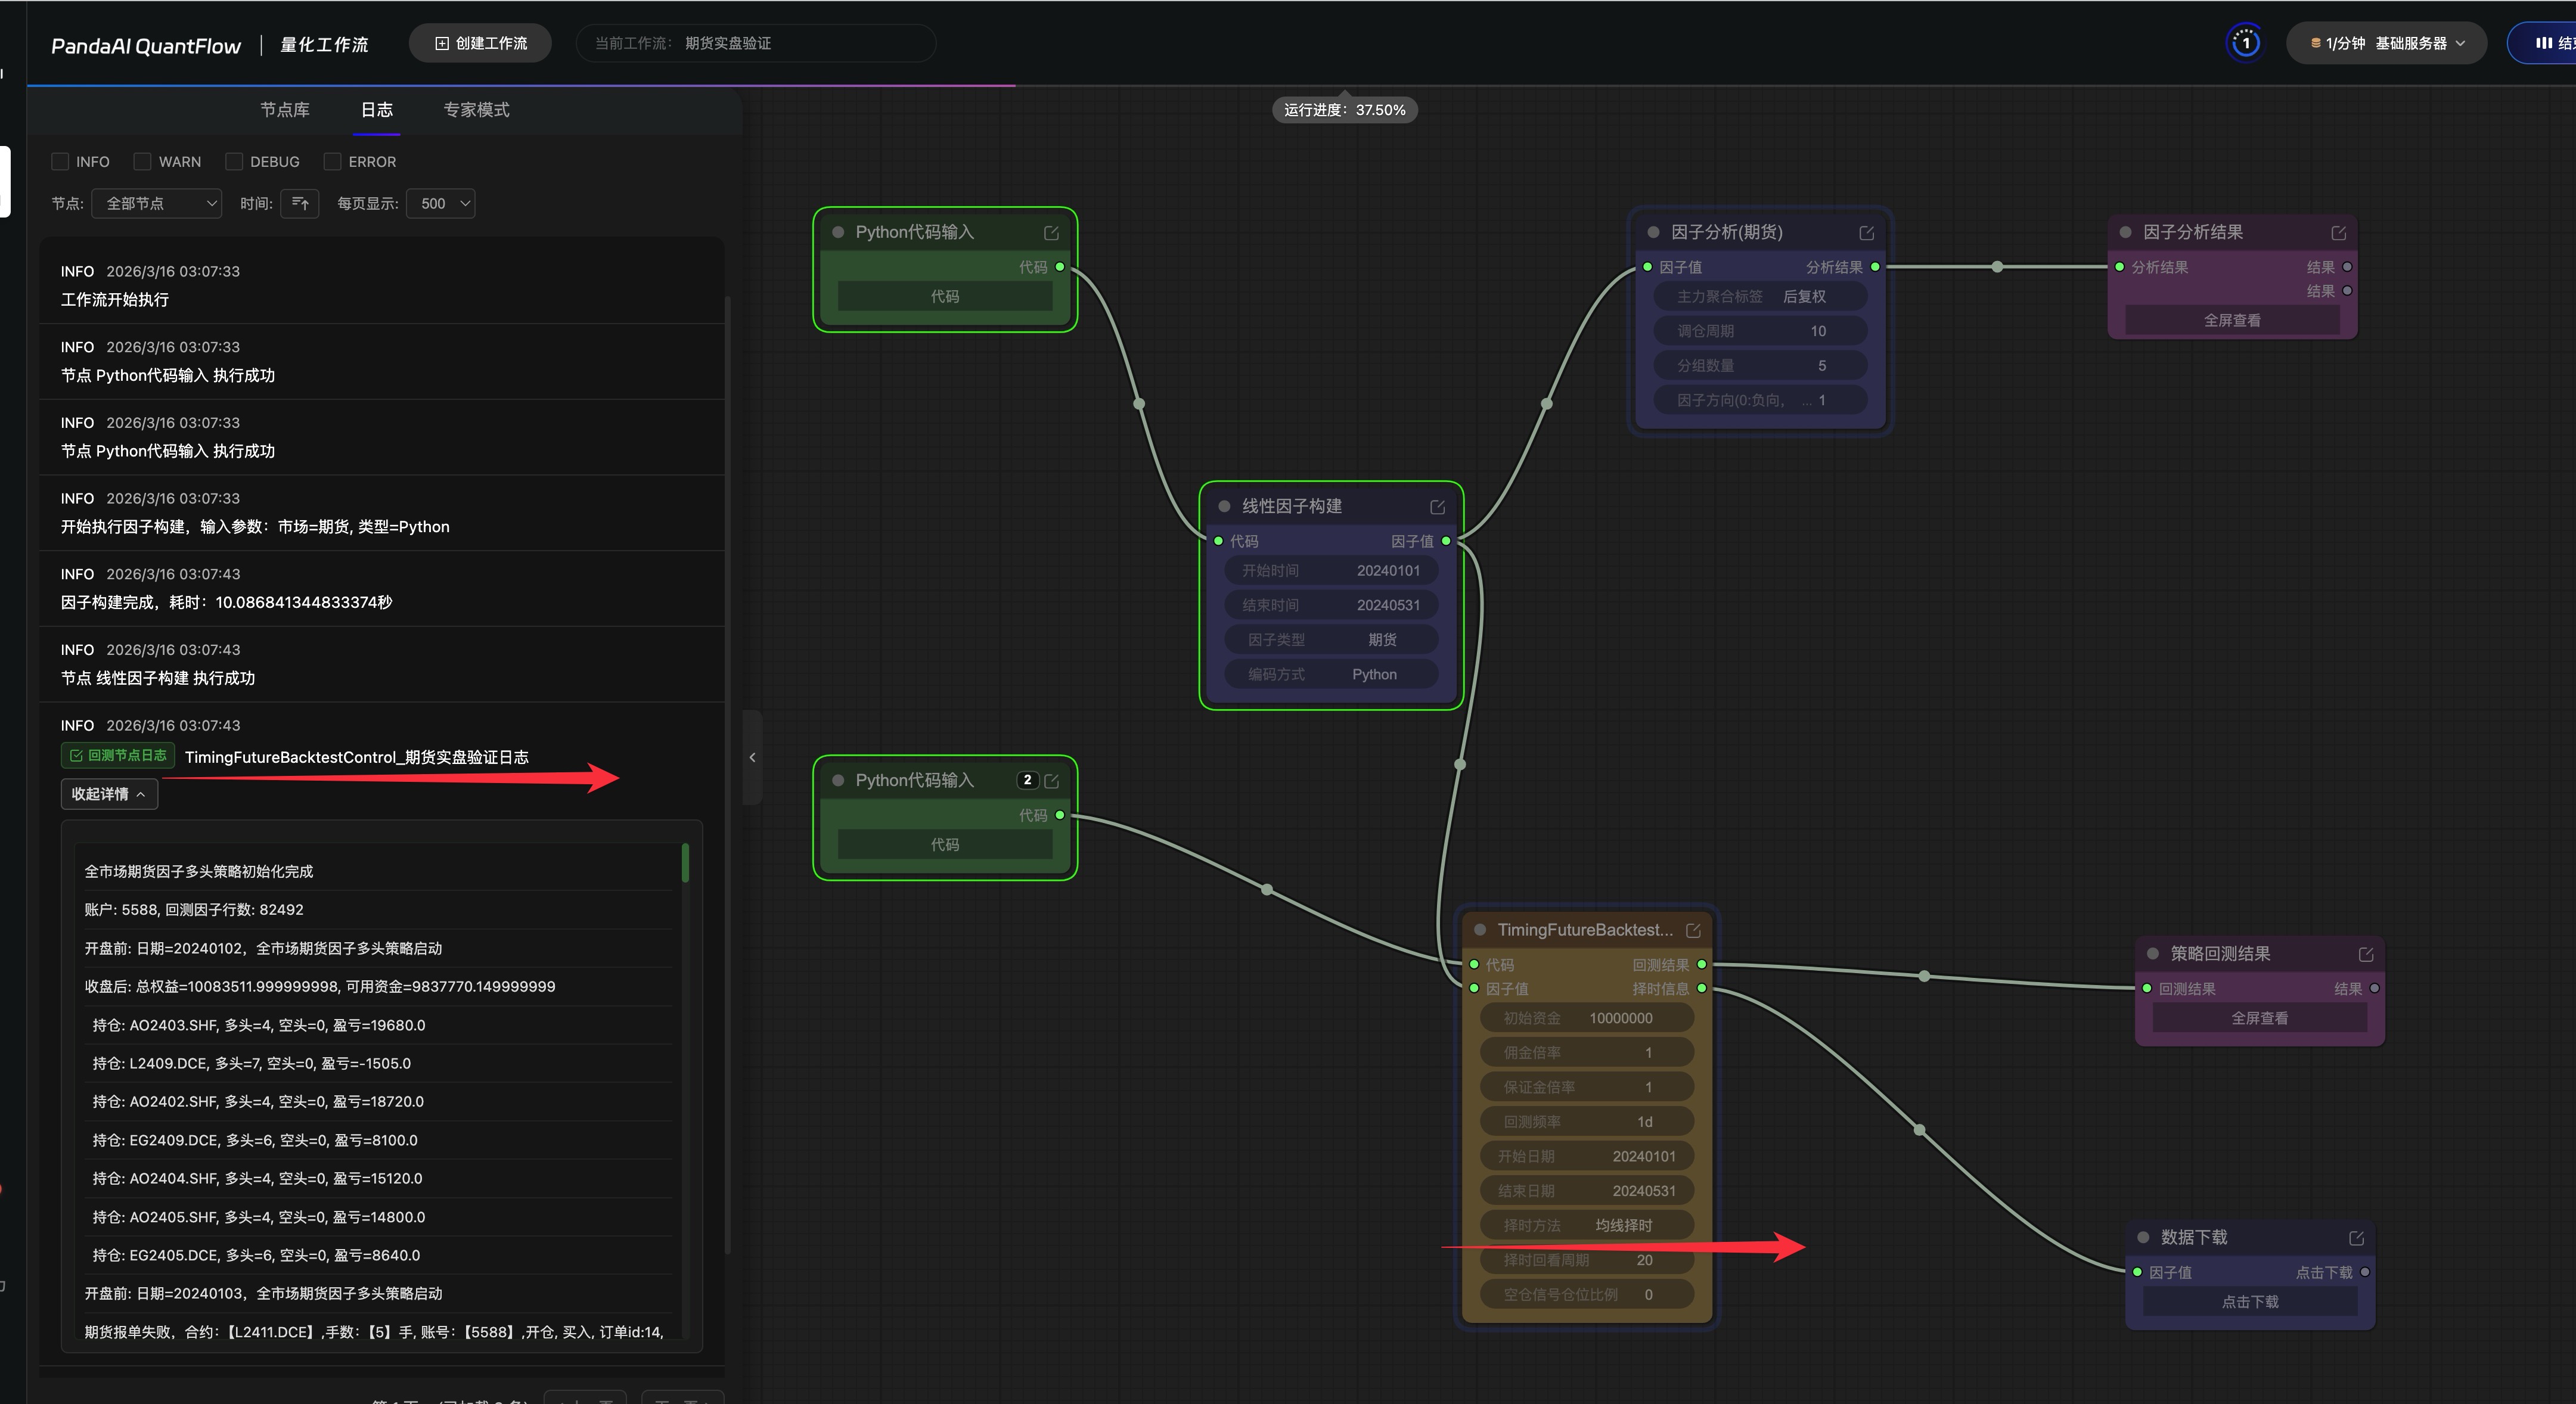Open the 专家模式 tab
Viewport: 2576px width, 1404px height.
(x=477, y=110)
